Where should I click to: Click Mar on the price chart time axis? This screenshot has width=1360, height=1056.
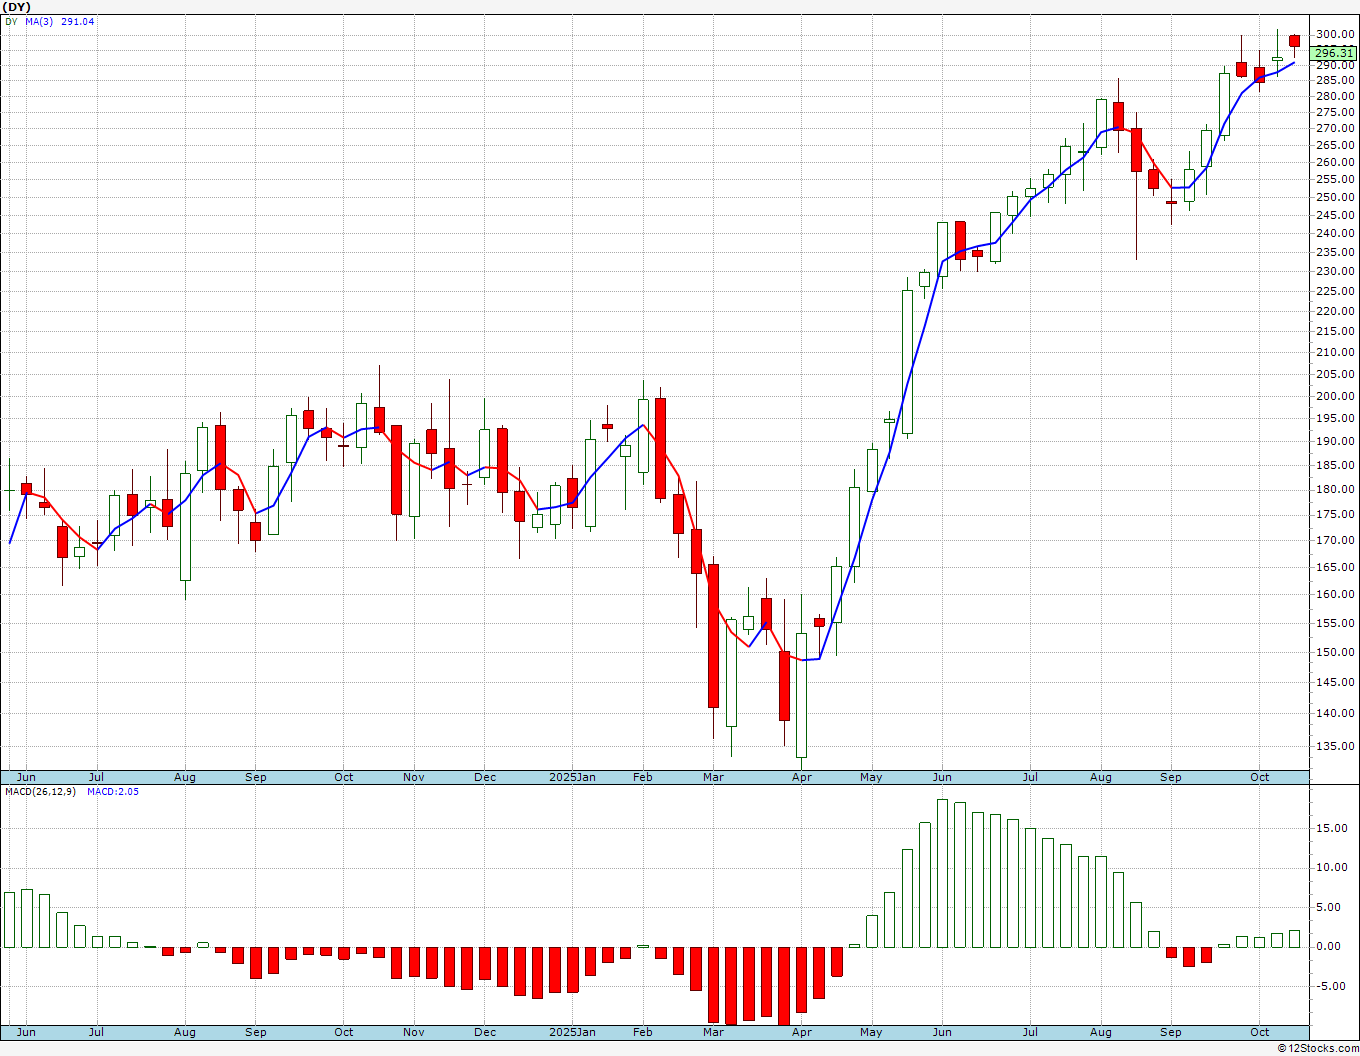pyautogui.click(x=713, y=777)
